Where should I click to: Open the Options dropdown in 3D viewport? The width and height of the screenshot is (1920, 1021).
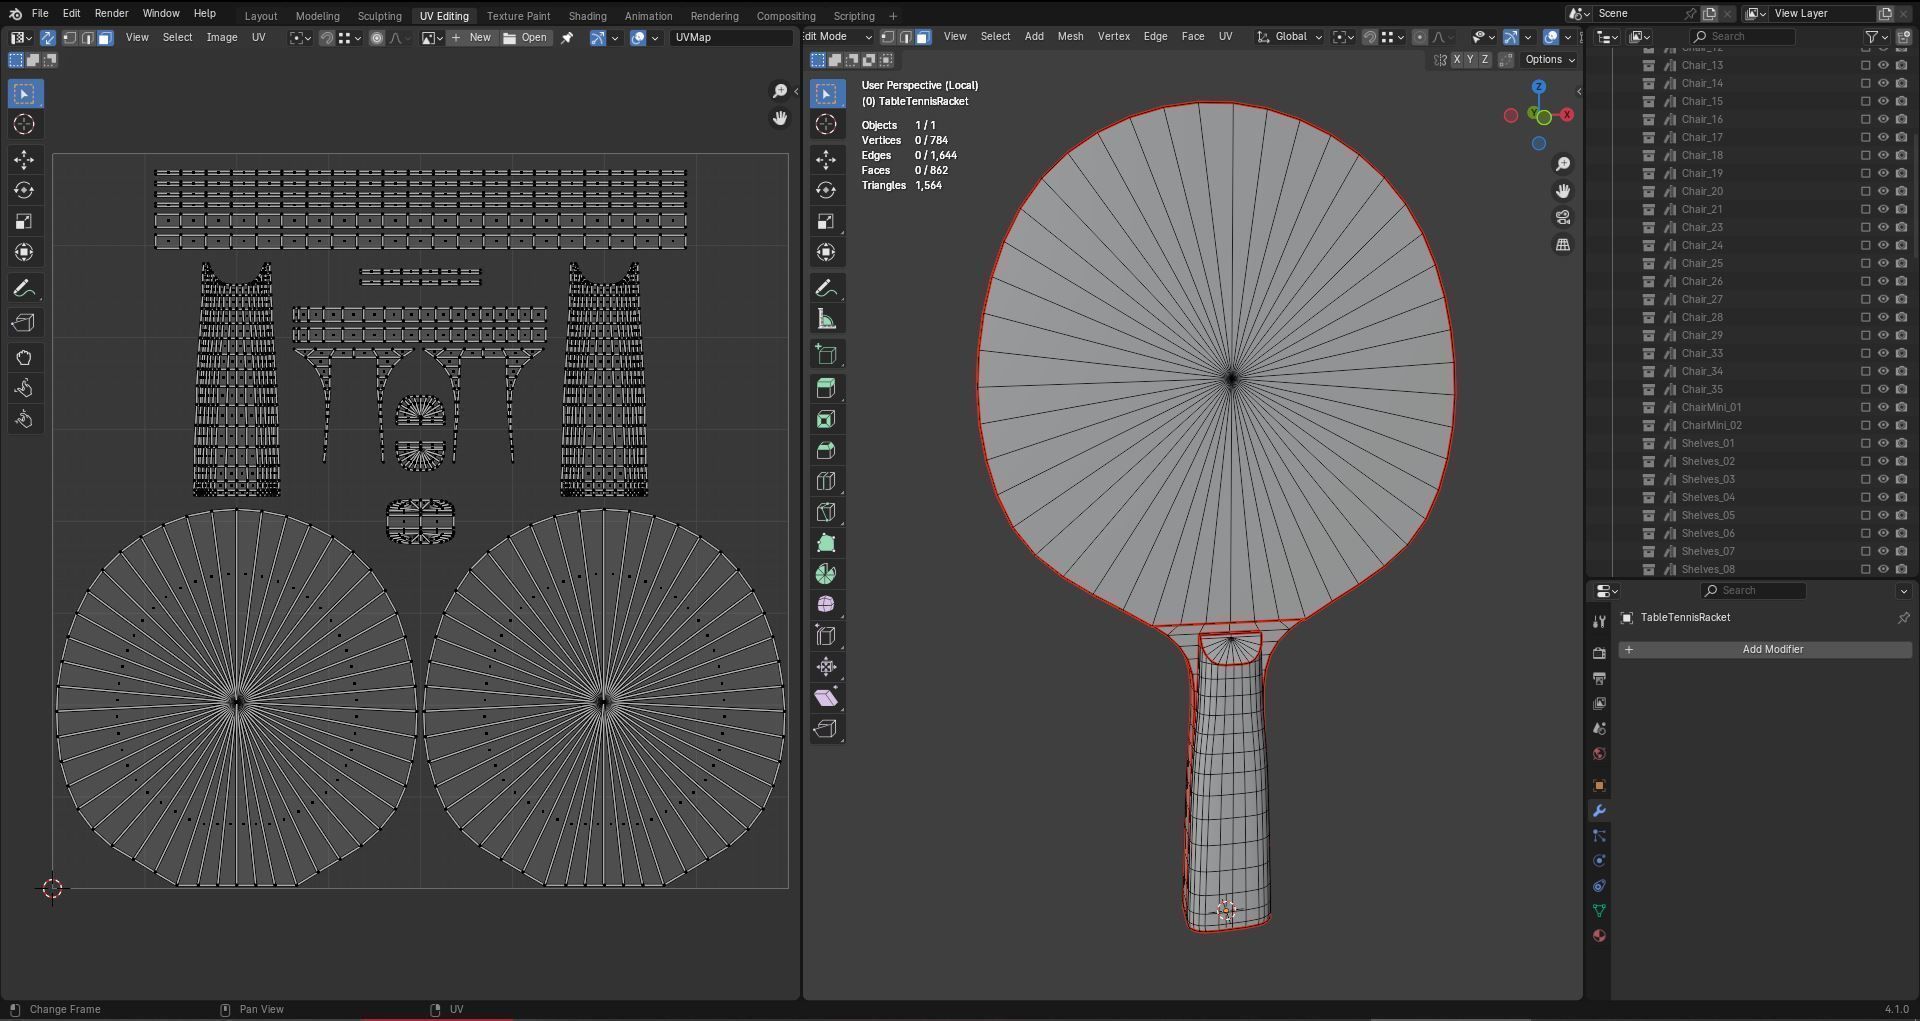[1549, 60]
